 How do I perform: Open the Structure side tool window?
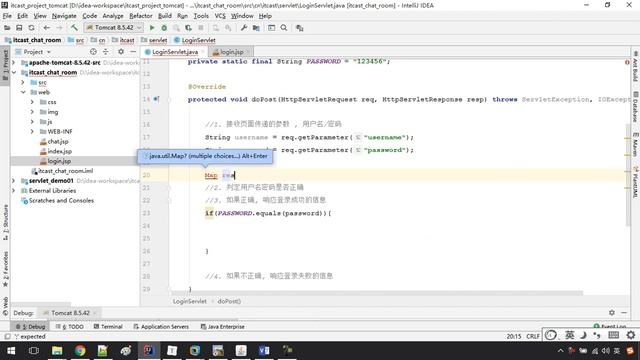tap(5, 222)
